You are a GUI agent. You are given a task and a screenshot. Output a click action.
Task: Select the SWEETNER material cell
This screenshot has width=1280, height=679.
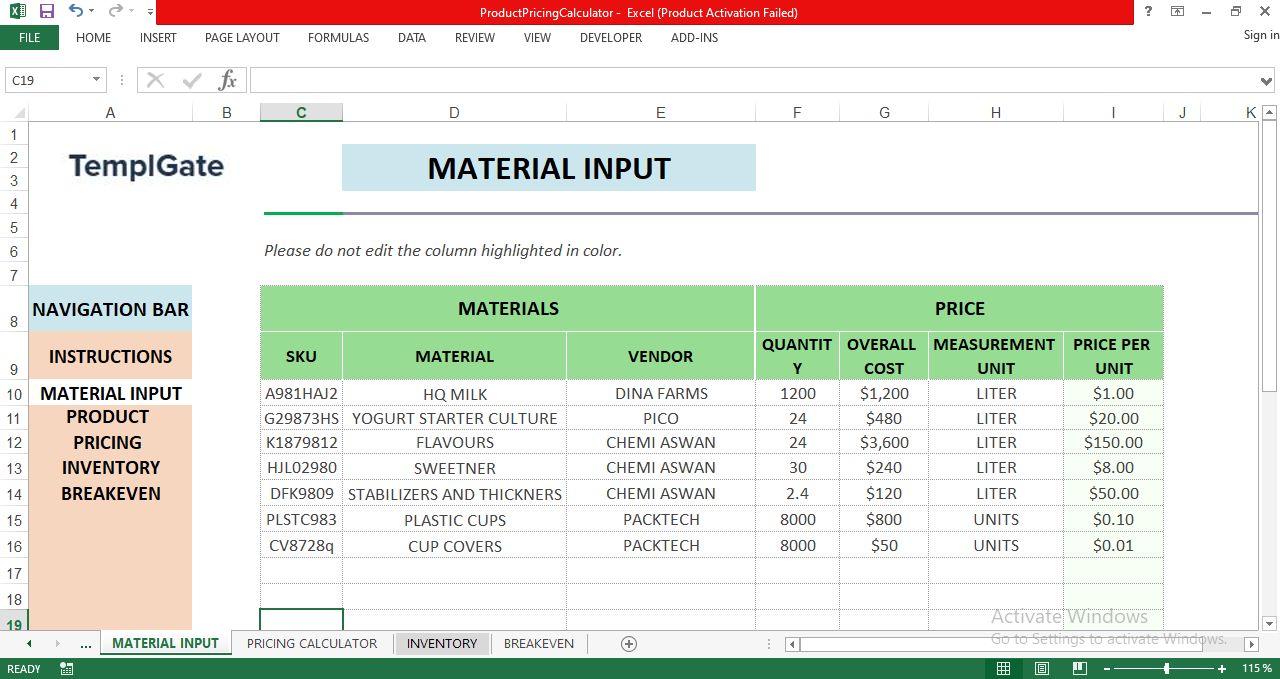[x=455, y=468]
